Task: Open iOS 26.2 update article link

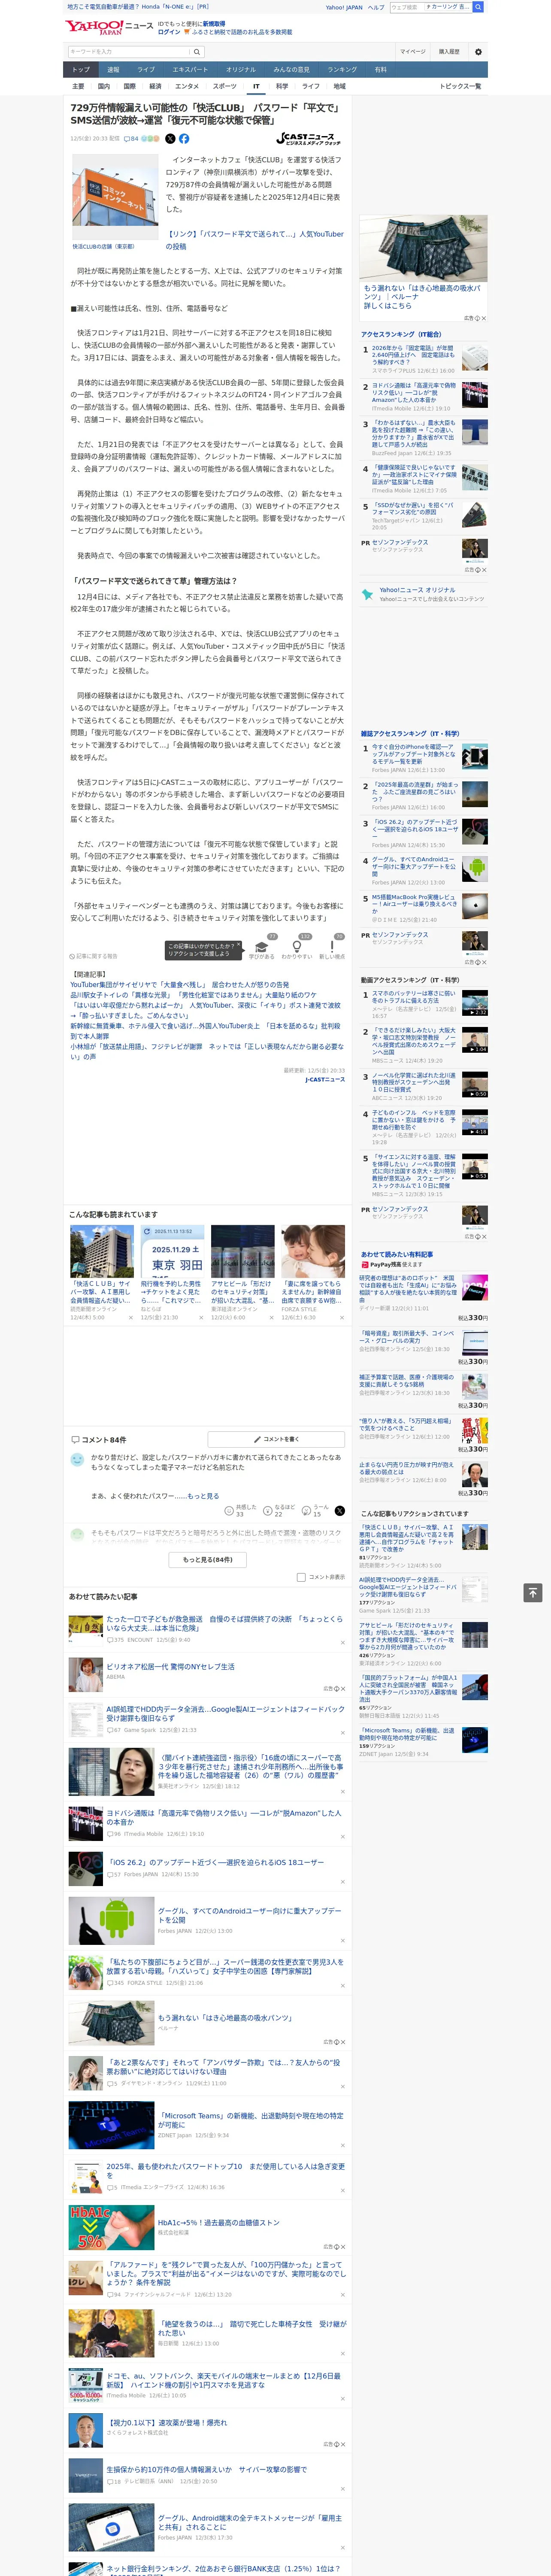Action: (x=215, y=1862)
